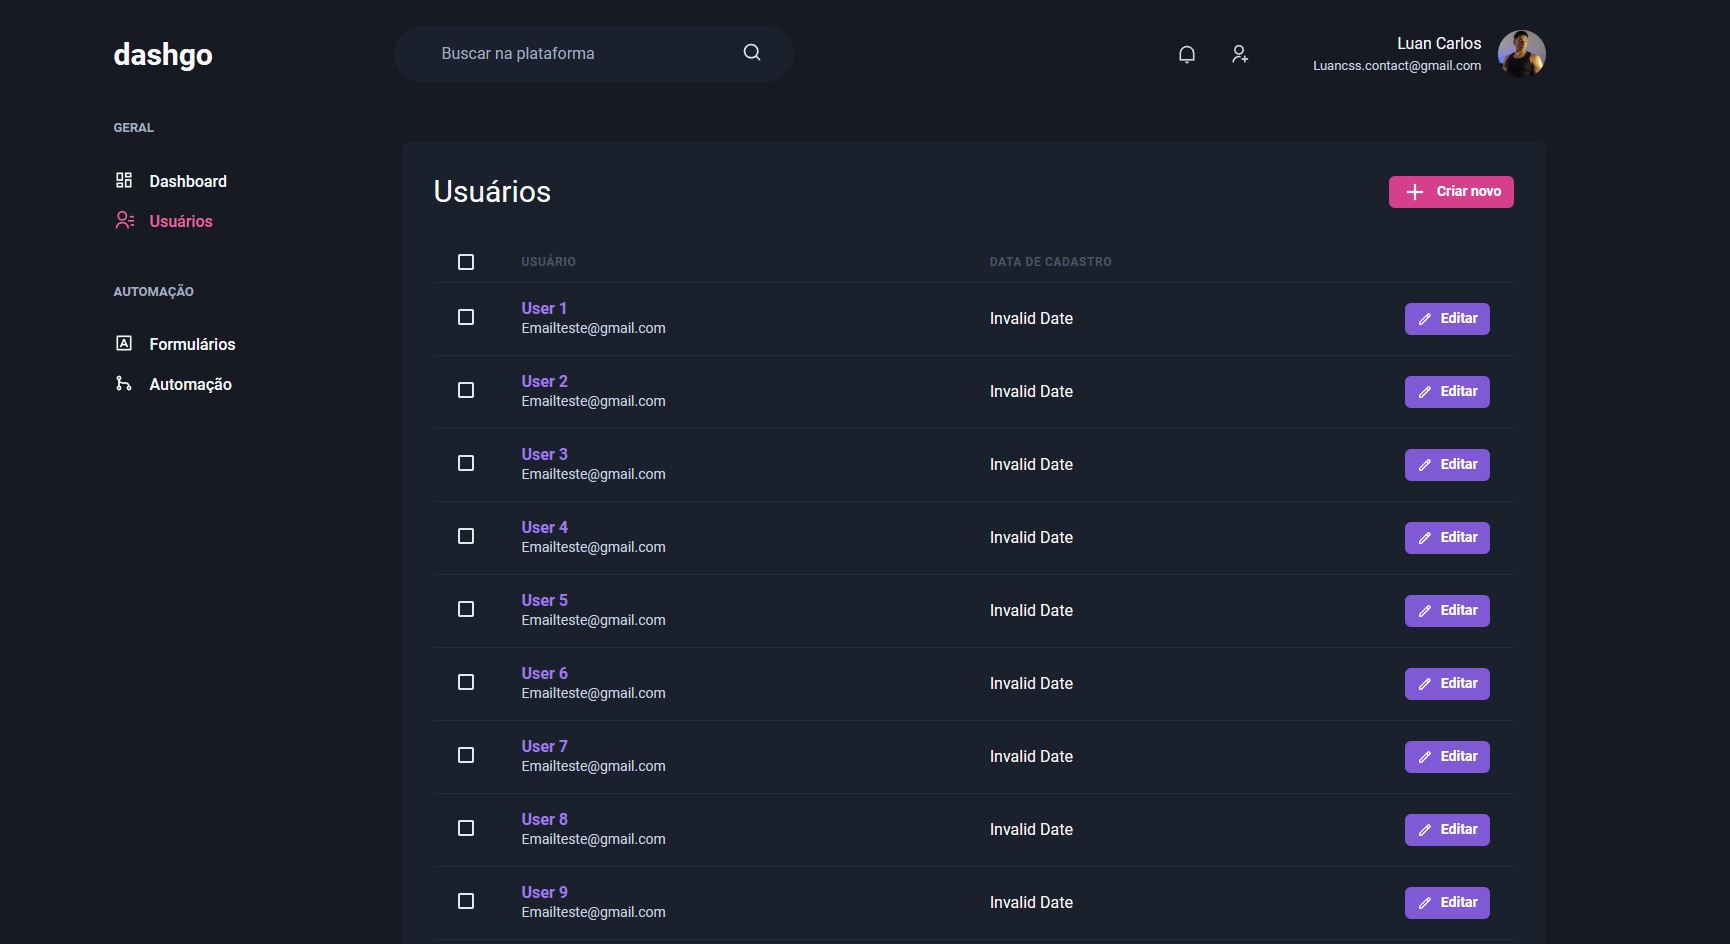Click the dashgo logo
Image resolution: width=1730 pixels, height=944 pixels.
(x=163, y=55)
